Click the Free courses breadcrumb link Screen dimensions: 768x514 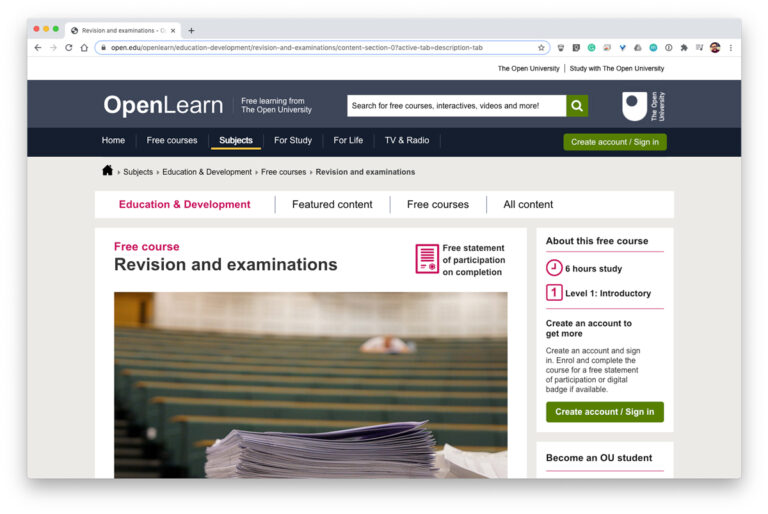pyautogui.click(x=284, y=172)
